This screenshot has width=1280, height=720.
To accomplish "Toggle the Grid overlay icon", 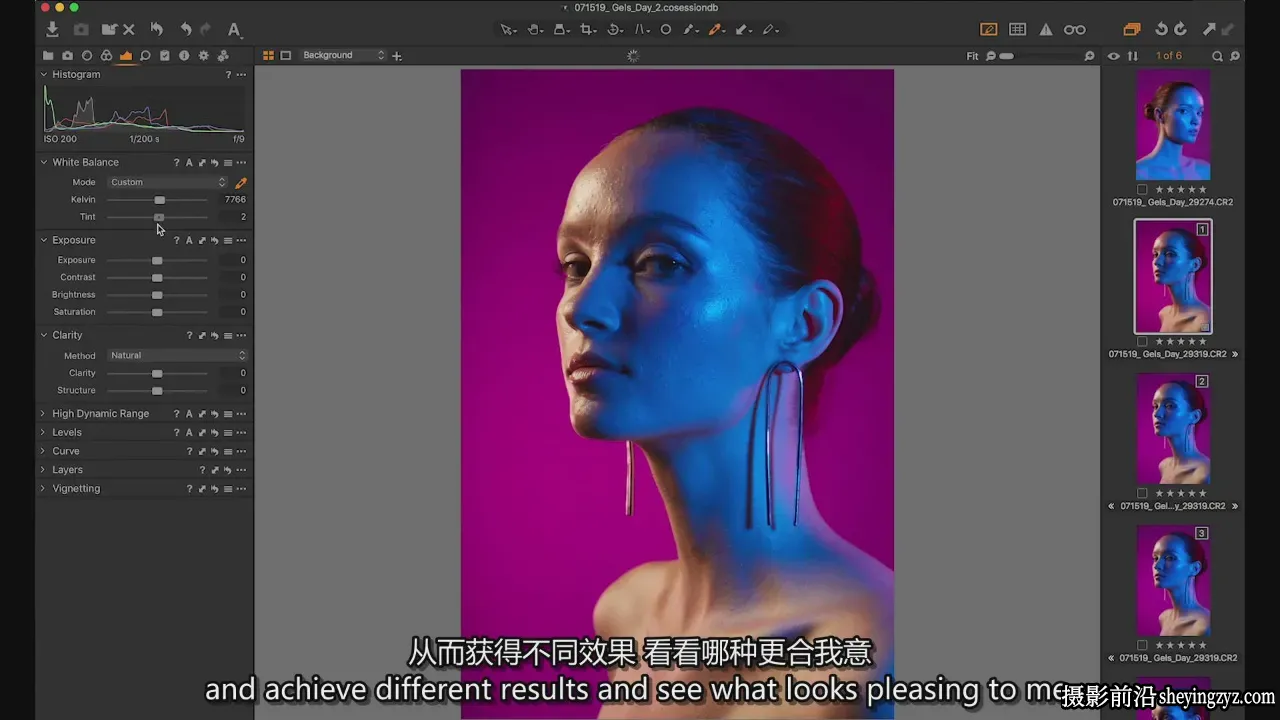I will pyautogui.click(x=1017, y=30).
